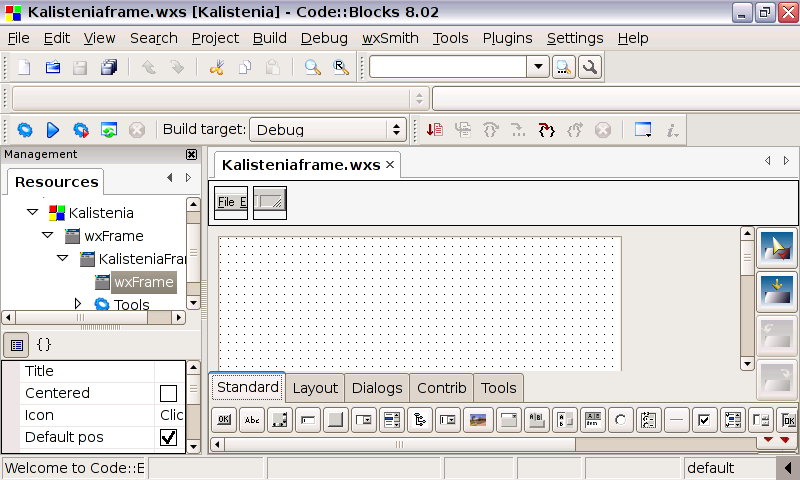Switch property grid to events braces view
Image resolution: width=800 pixels, height=480 pixels.
44,344
